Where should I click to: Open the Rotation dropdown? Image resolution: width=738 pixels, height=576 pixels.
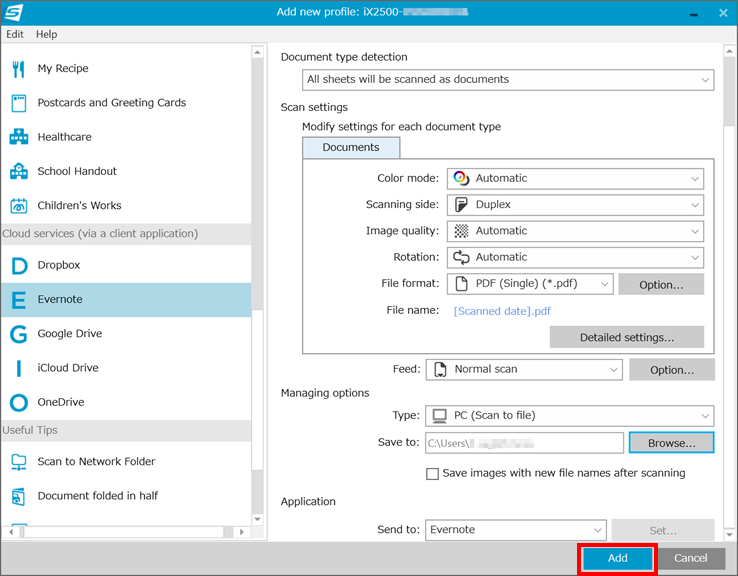575,258
